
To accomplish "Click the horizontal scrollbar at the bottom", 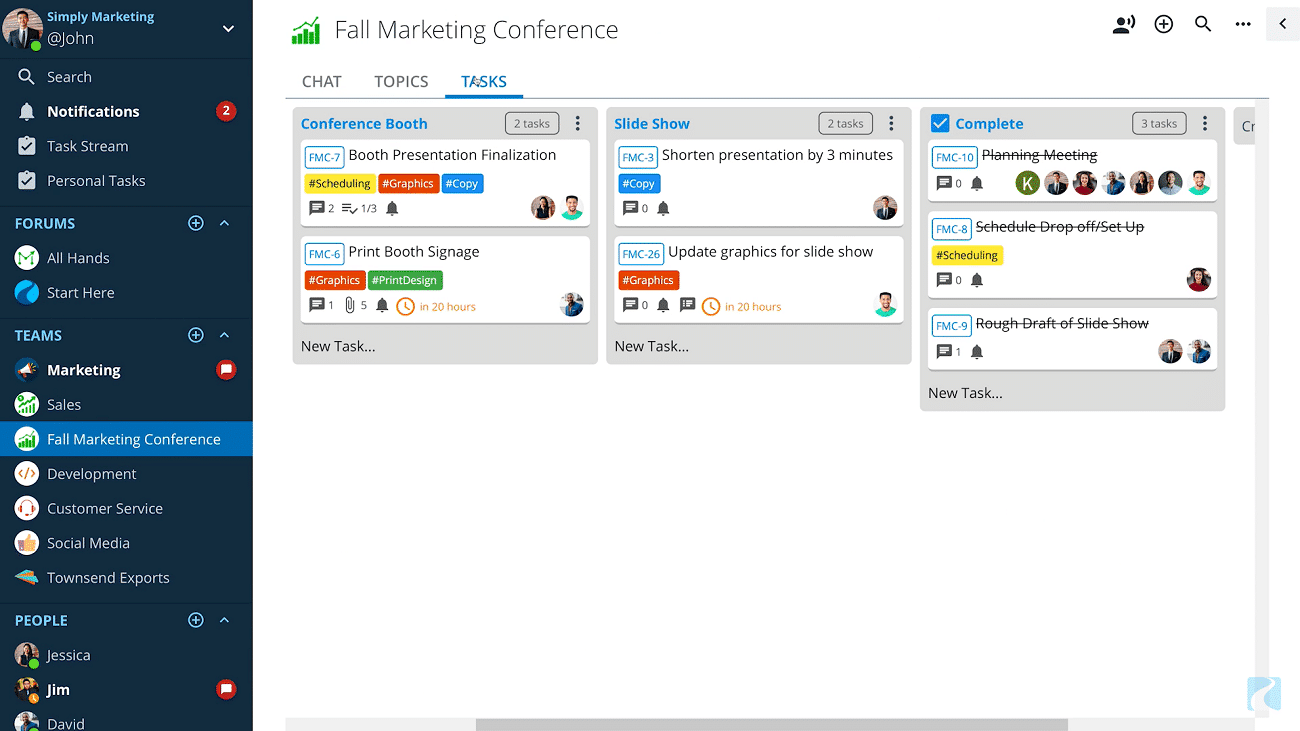I will 771,724.
